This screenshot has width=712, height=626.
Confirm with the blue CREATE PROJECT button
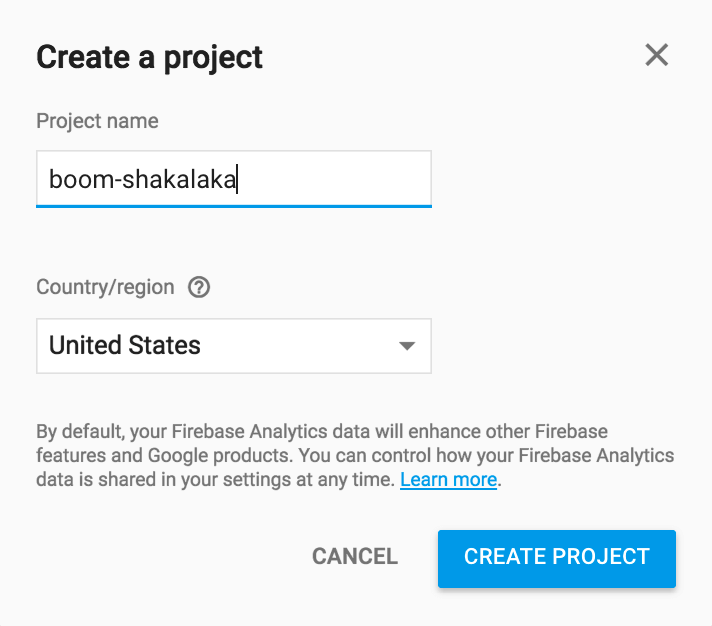[557, 559]
